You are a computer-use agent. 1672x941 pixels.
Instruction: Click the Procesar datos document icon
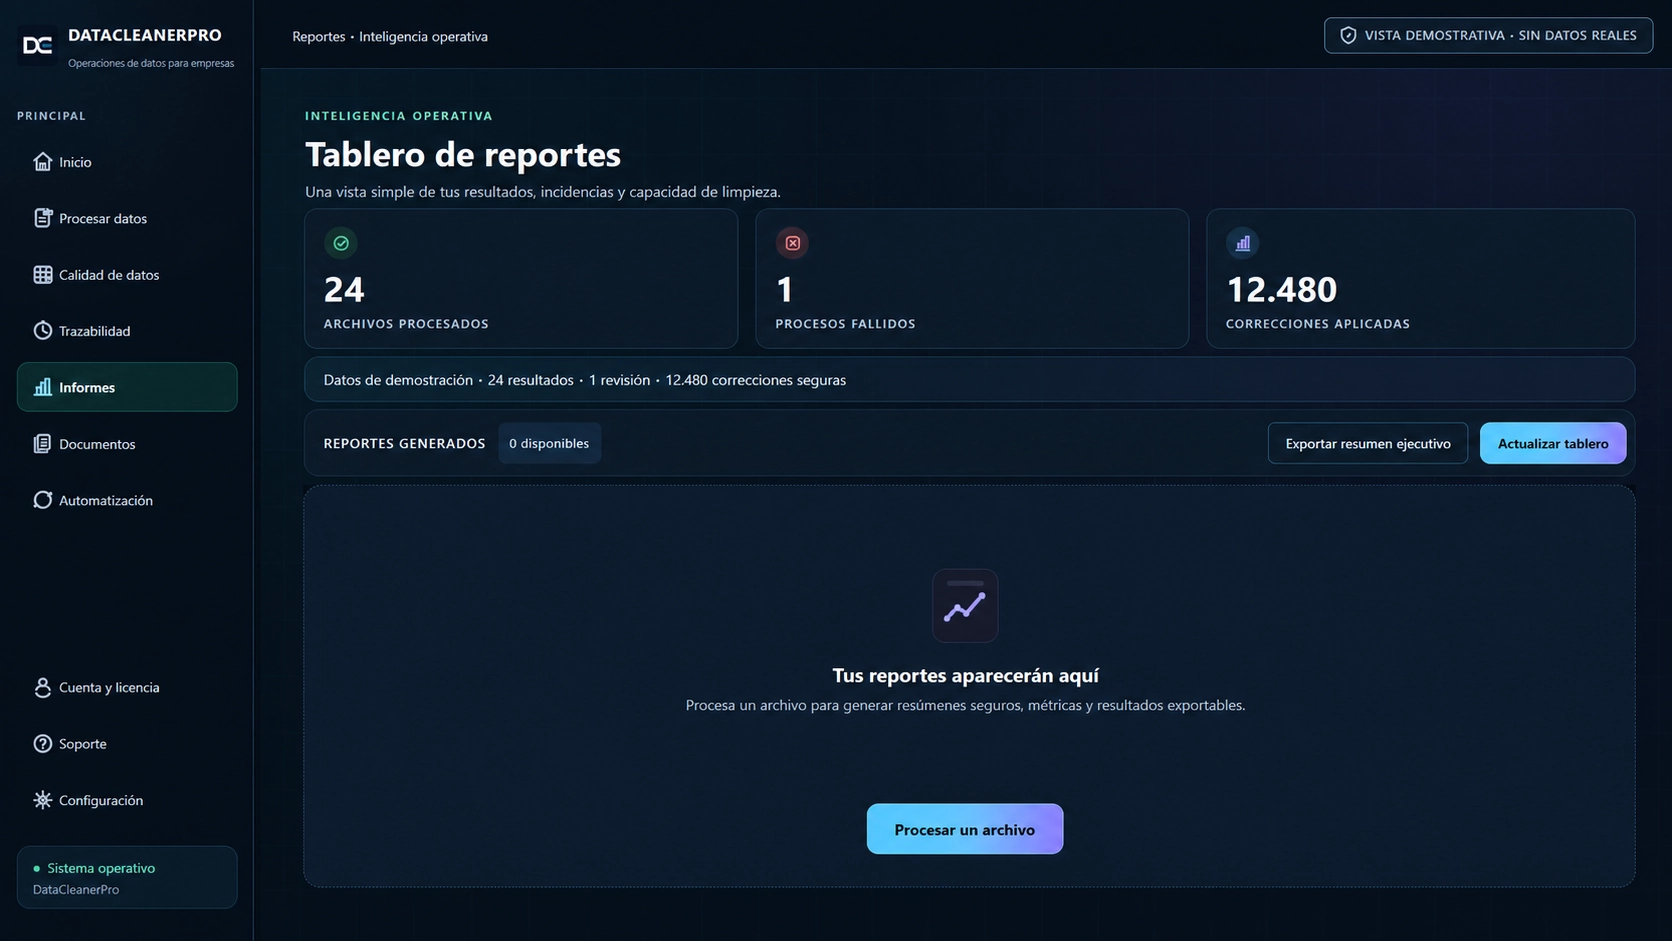tap(42, 218)
